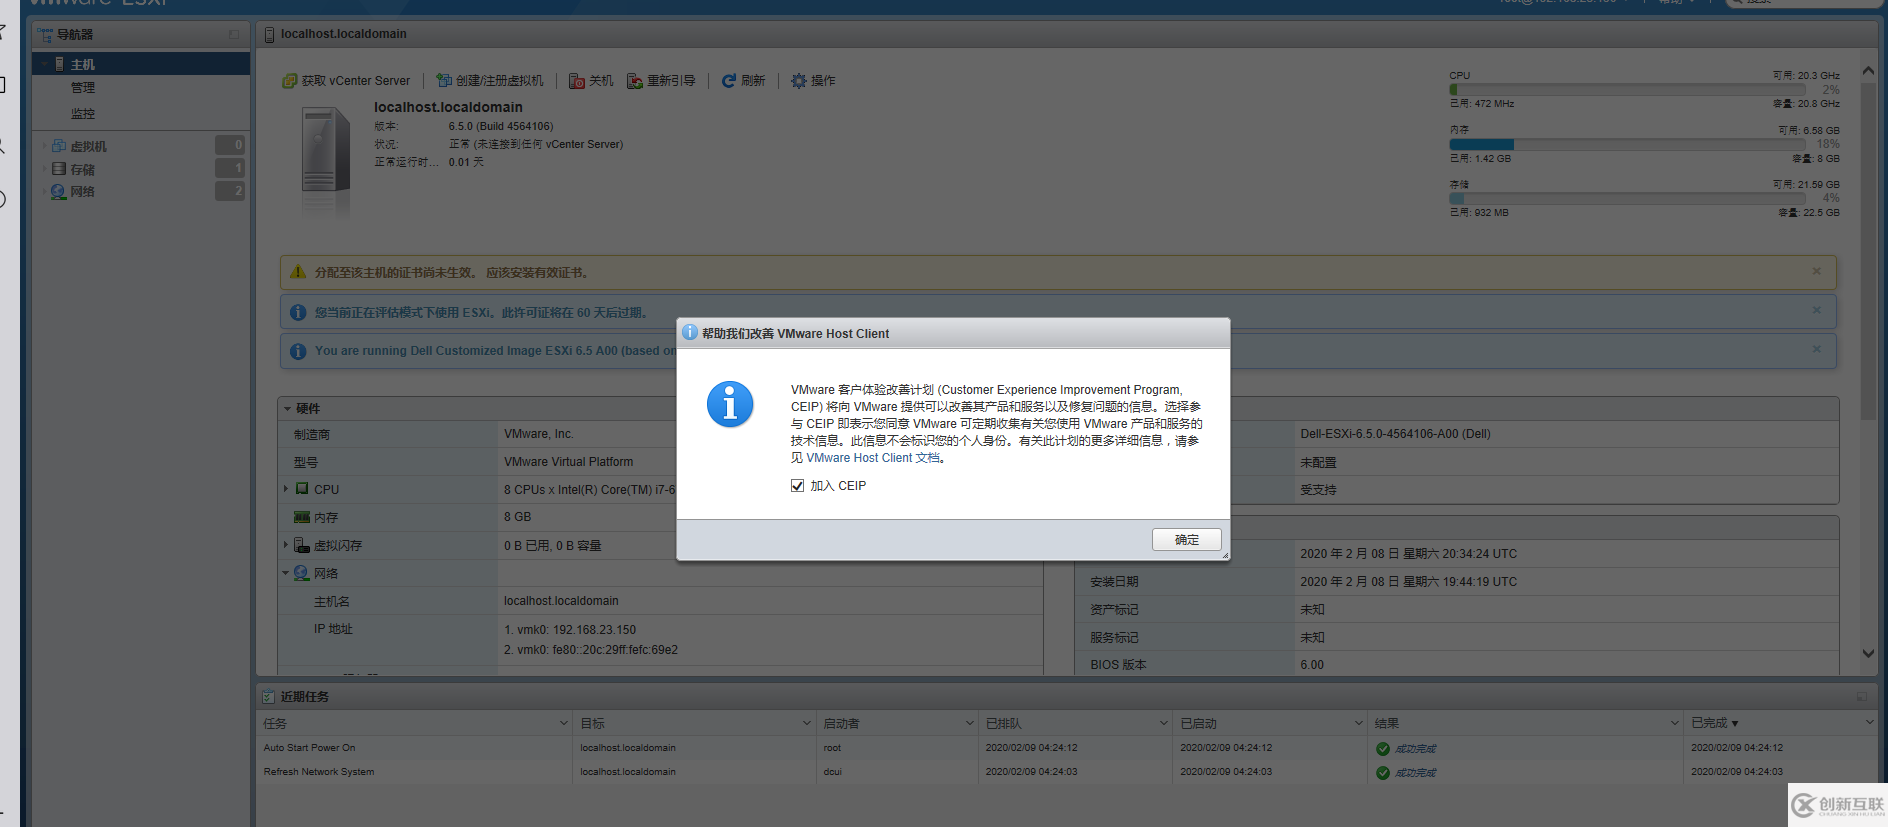Click the evaluation mode info icon
Viewport: 1888px width, 827px height.
pyautogui.click(x=298, y=312)
